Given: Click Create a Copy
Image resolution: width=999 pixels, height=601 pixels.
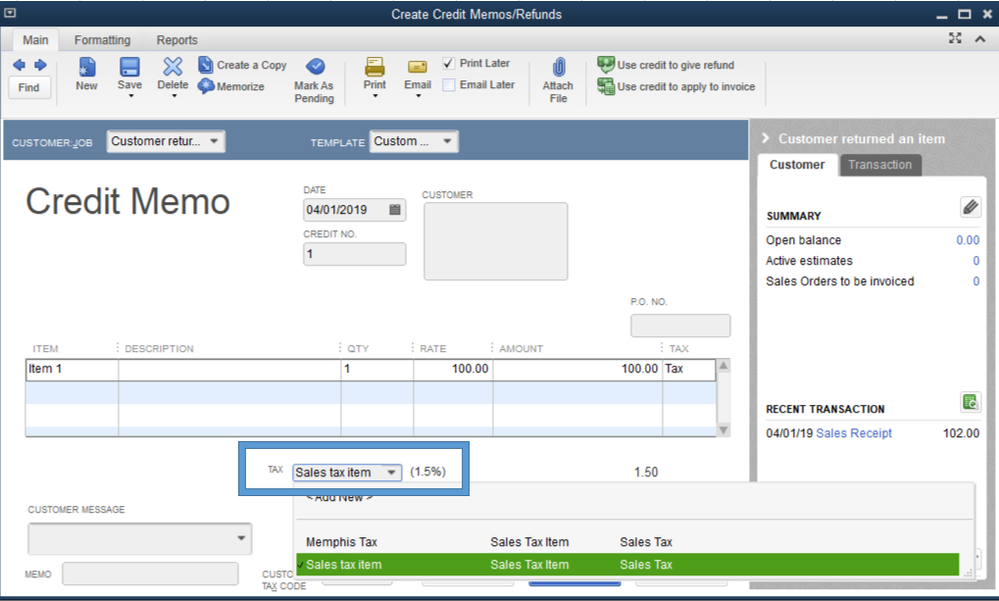Looking at the screenshot, I should click(x=243, y=65).
